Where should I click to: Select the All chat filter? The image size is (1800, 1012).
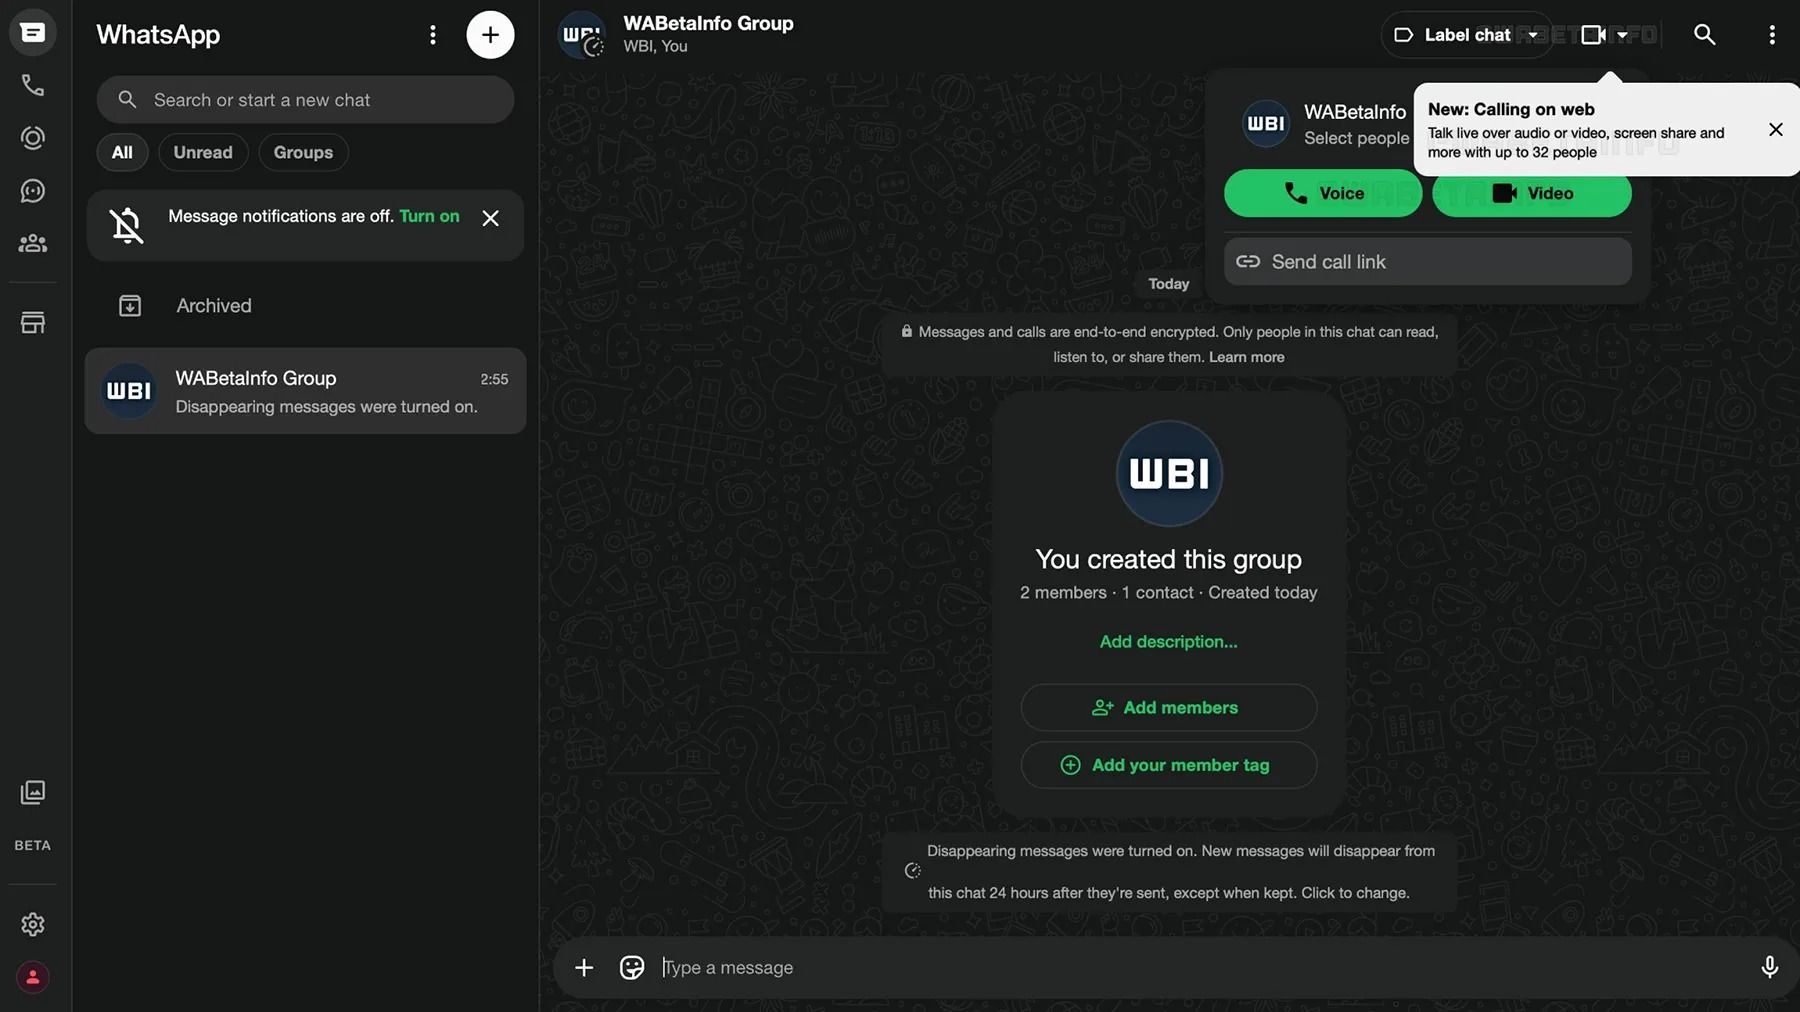[122, 152]
